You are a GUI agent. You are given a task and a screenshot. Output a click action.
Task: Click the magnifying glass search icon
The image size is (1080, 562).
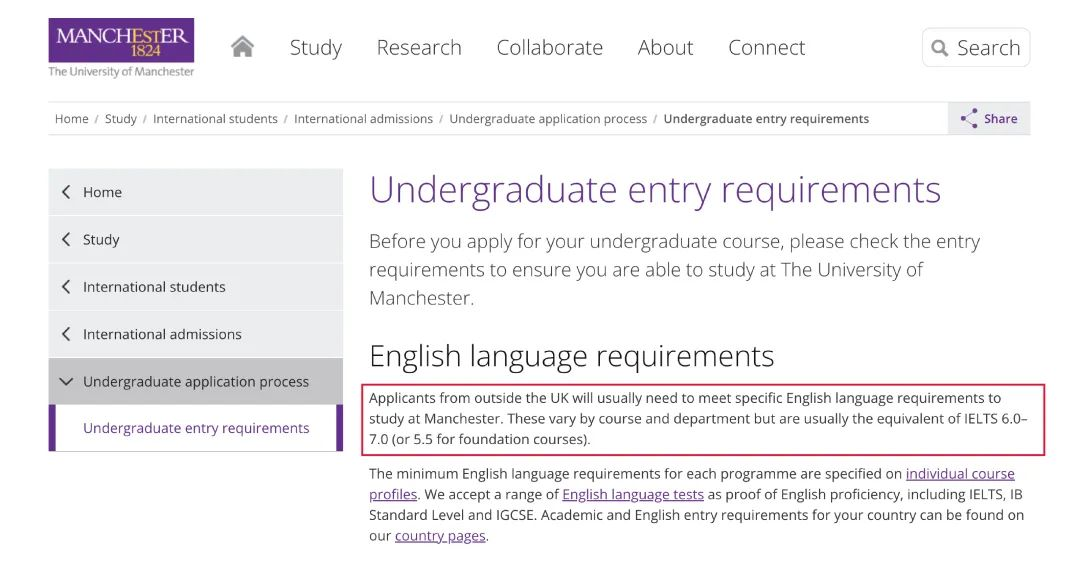[939, 48]
